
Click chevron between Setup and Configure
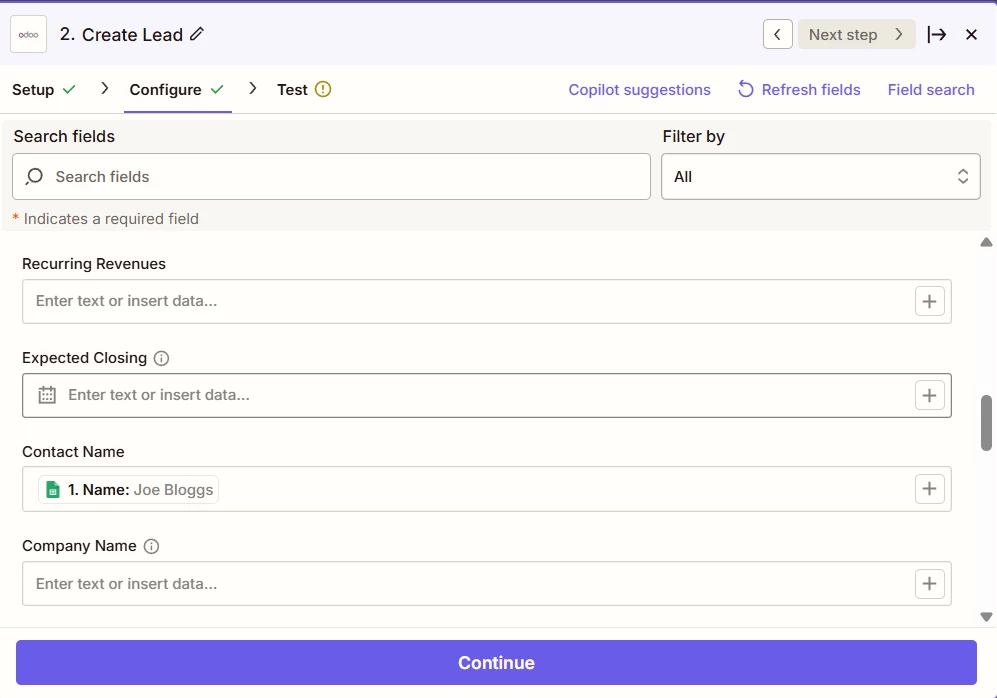coord(105,88)
